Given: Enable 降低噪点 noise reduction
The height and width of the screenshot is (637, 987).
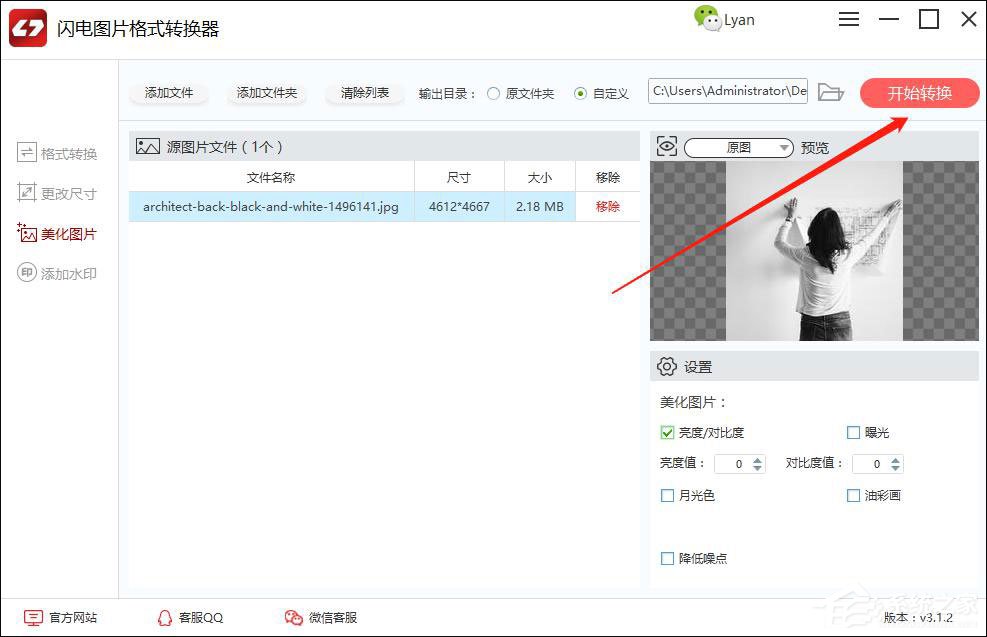Looking at the screenshot, I should 666,558.
